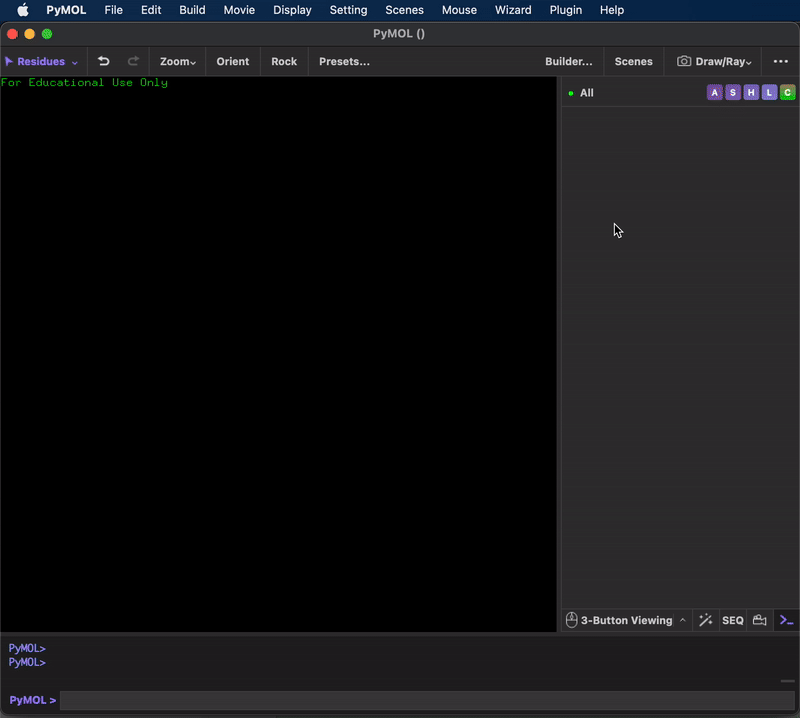
Task: Open the Display menu
Action: click(292, 10)
